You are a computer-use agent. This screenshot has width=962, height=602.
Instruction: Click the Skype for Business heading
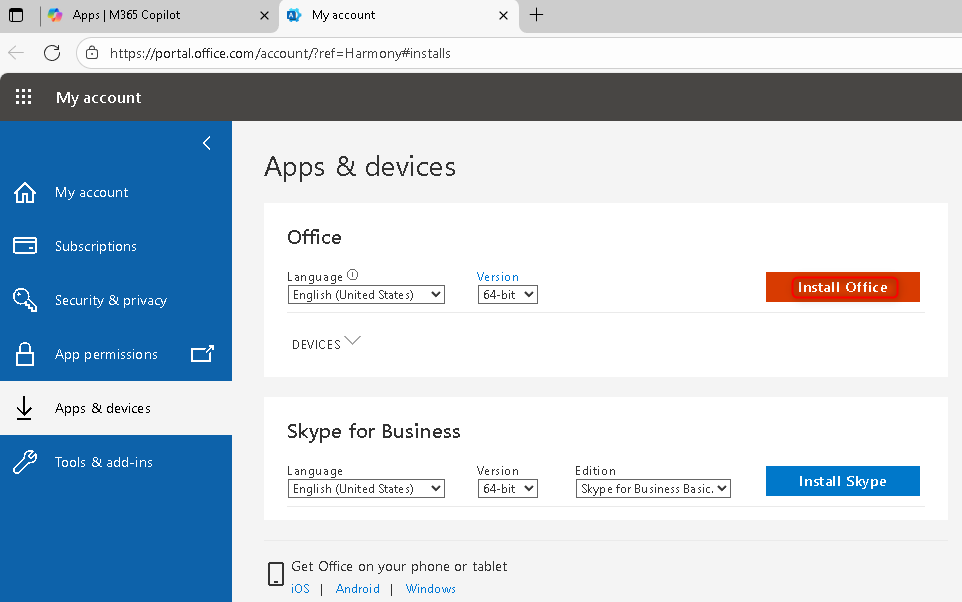[x=374, y=431]
